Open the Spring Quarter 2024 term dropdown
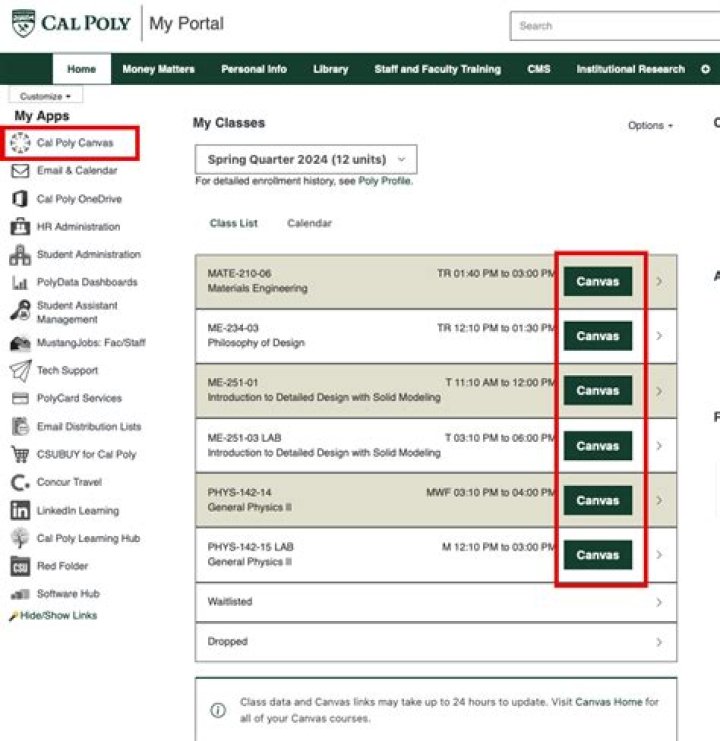Viewport: 720px width, 741px height. coord(306,159)
